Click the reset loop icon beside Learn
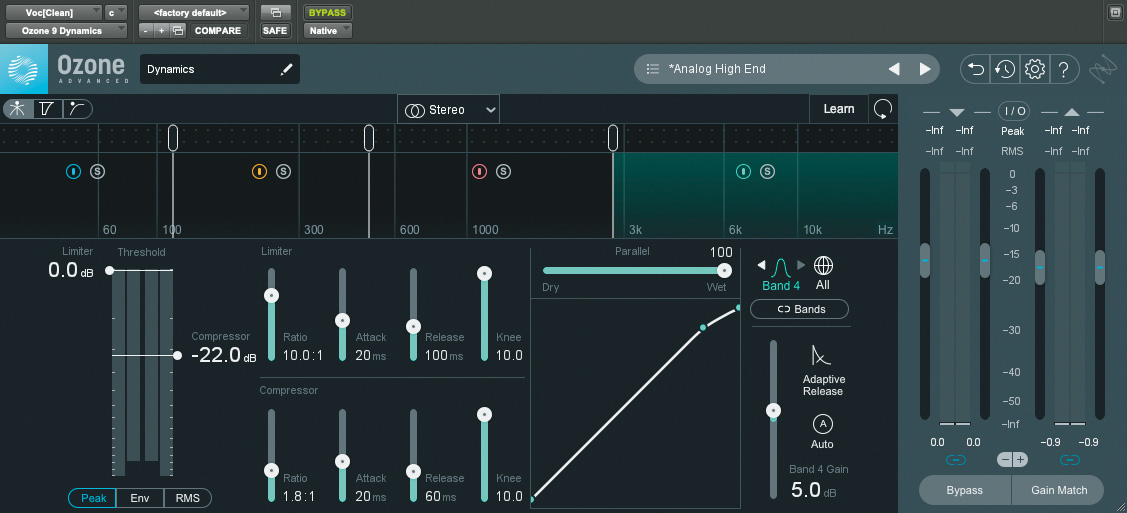1127x513 pixels. pos(883,109)
